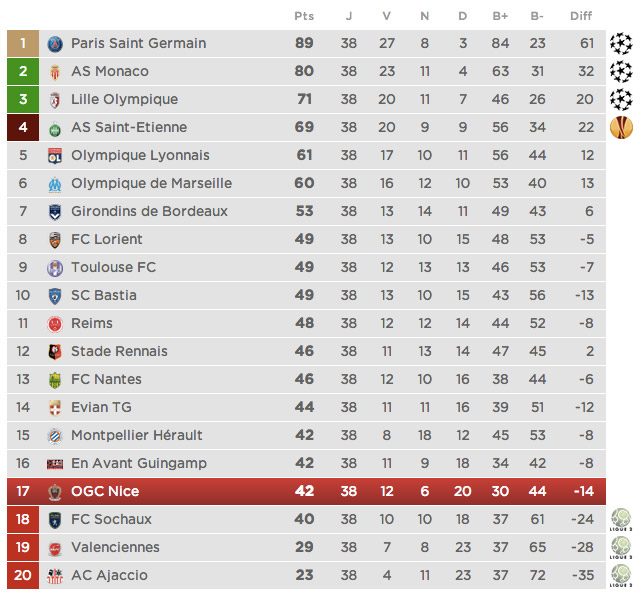This screenshot has width=640, height=595.
Task: Click the red rank 20 position badge
Action: coord(22,575)
